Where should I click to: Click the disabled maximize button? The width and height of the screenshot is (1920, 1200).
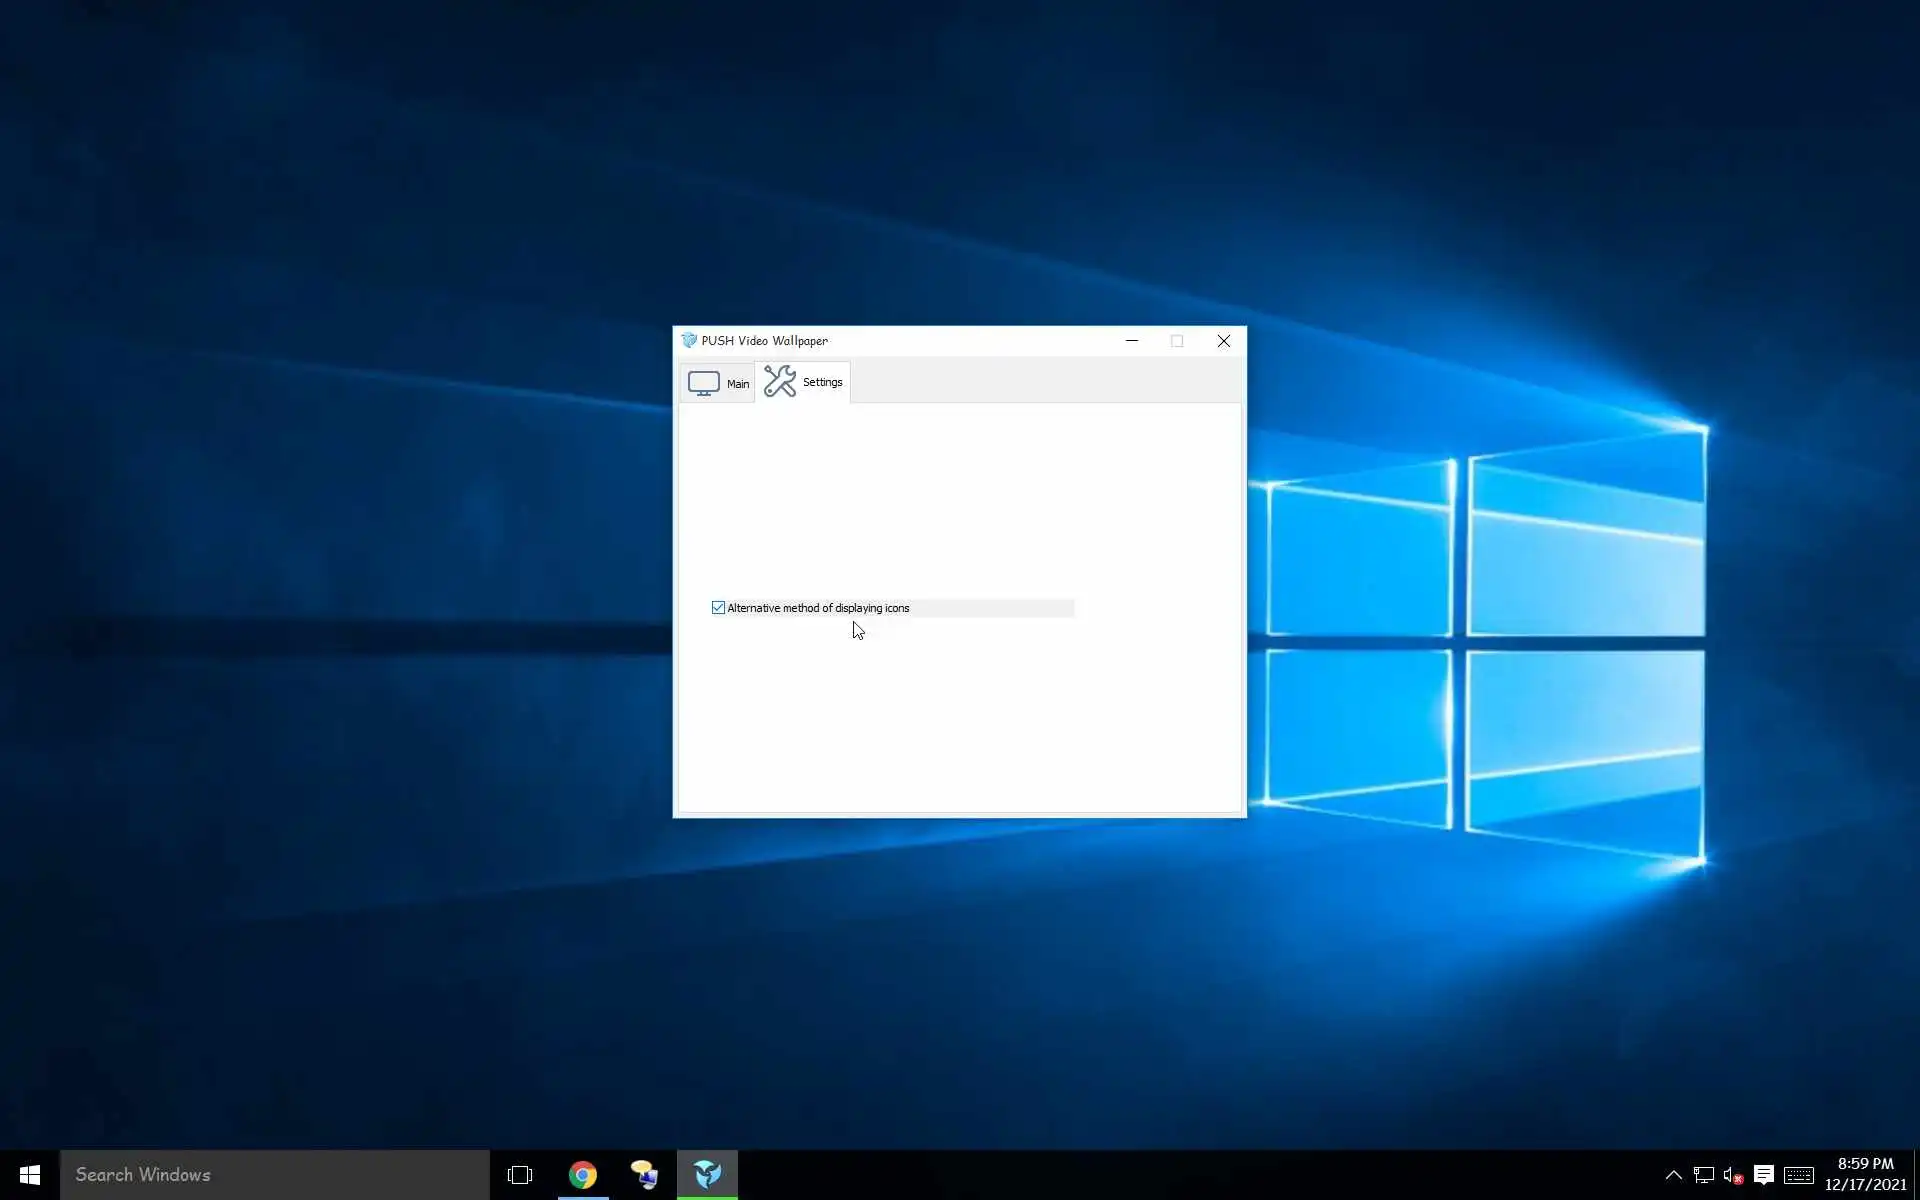click(1177, 341)
